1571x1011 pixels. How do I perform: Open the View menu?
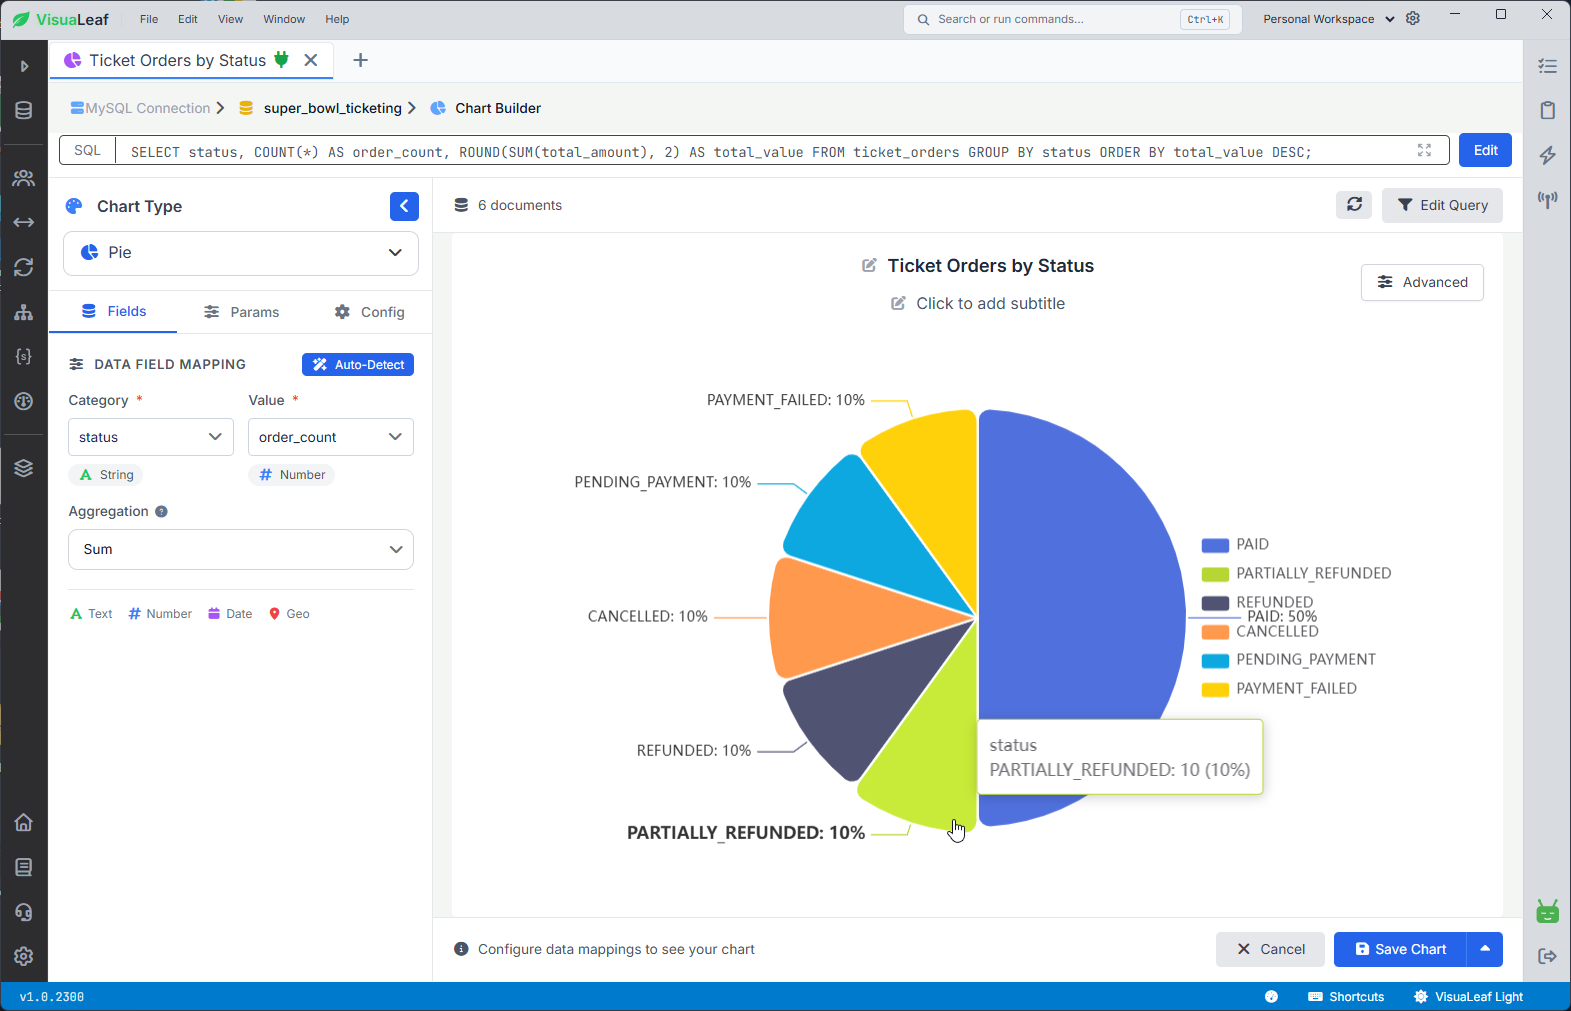pyautogui.click(x=230, y=19)
